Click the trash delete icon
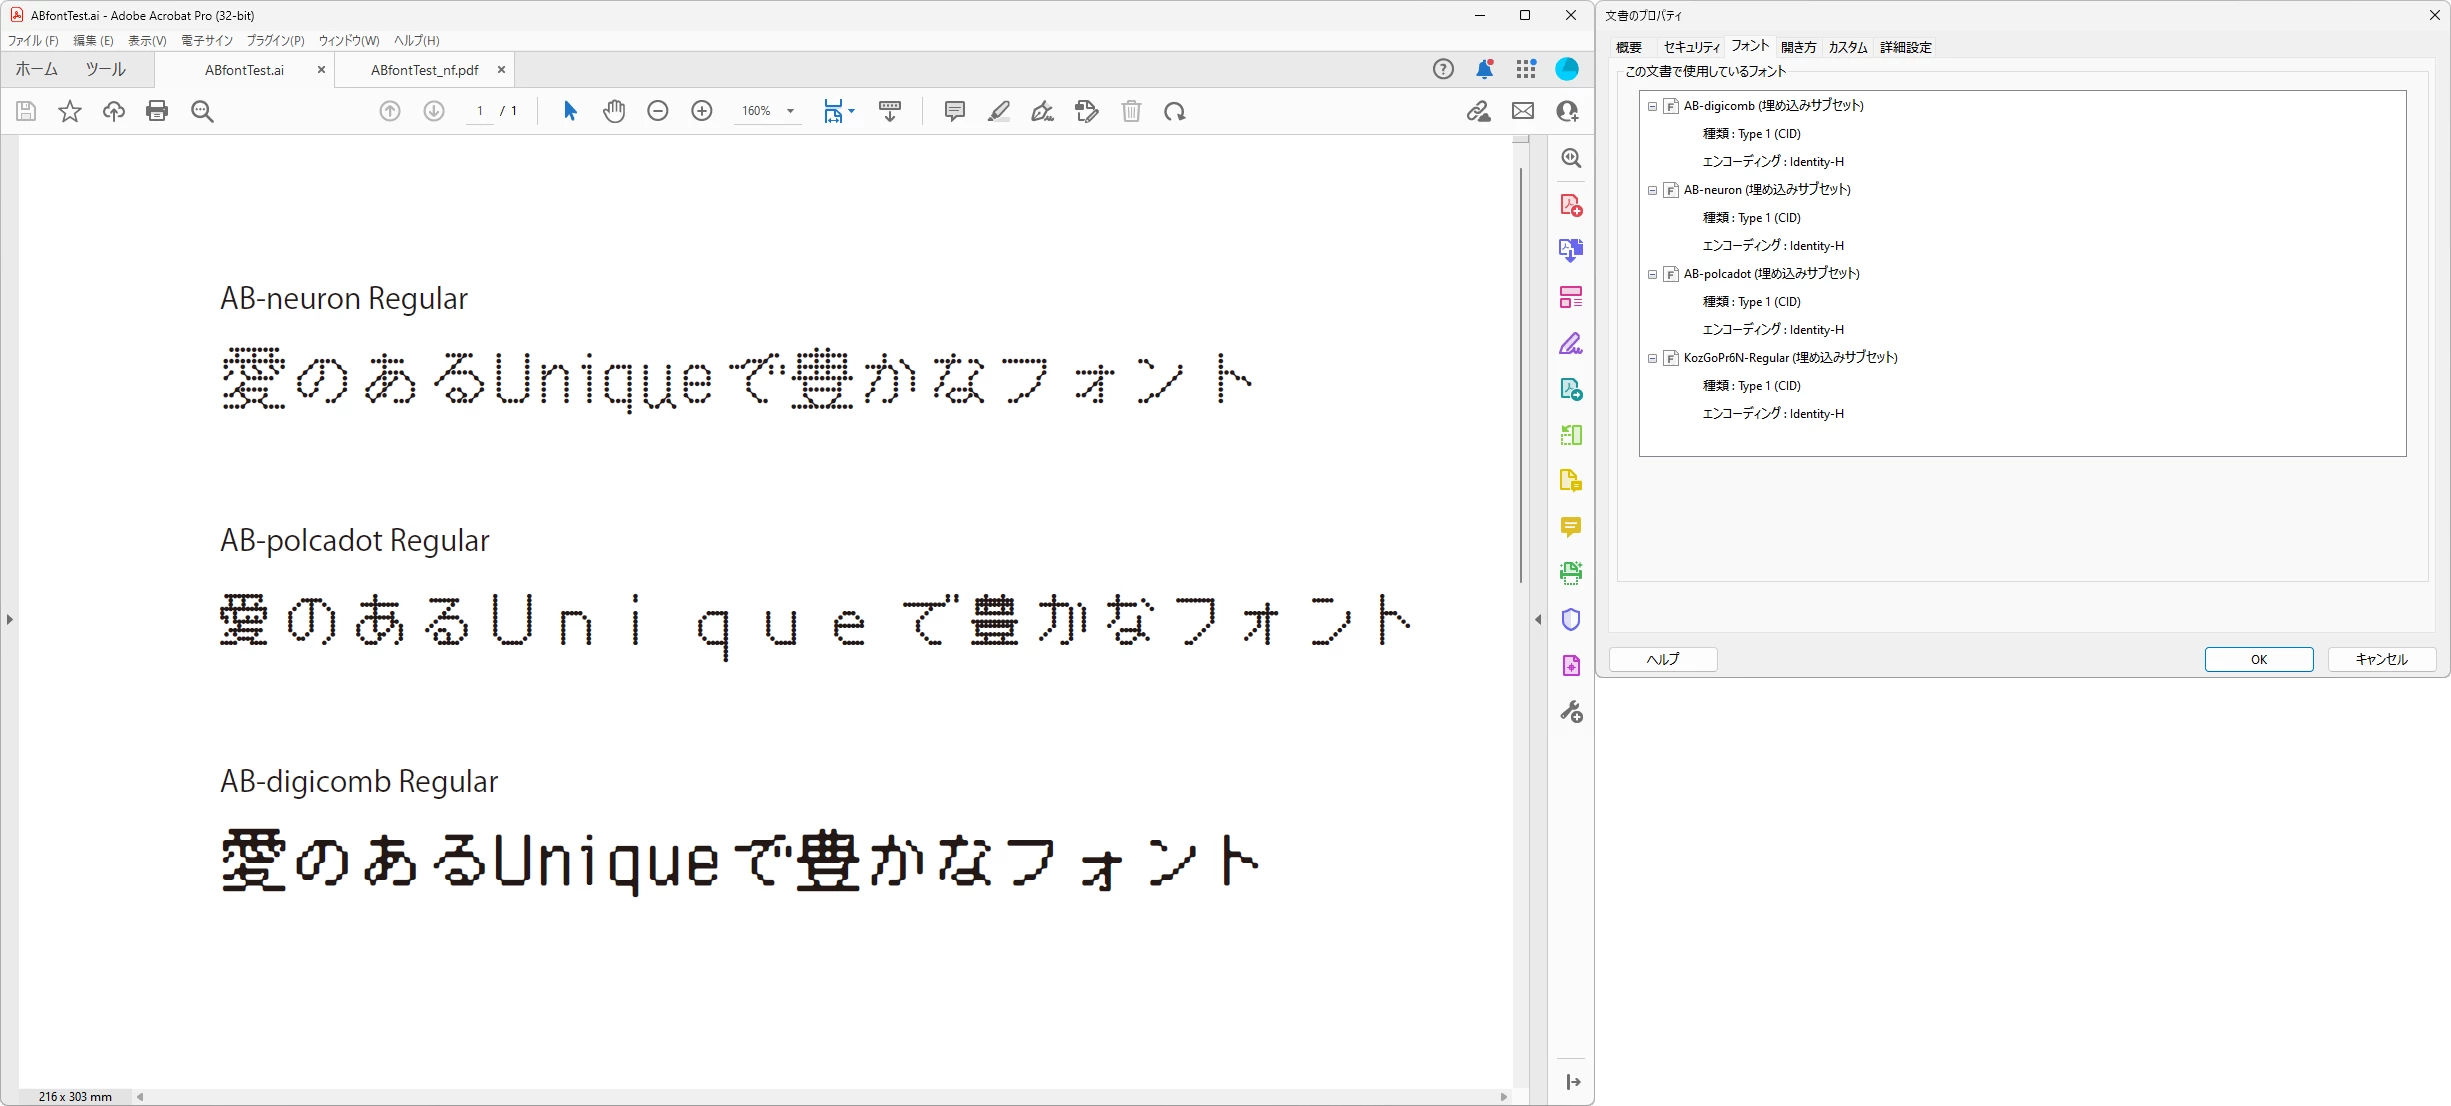The image size is (2451, 1106). (1131, 111)
